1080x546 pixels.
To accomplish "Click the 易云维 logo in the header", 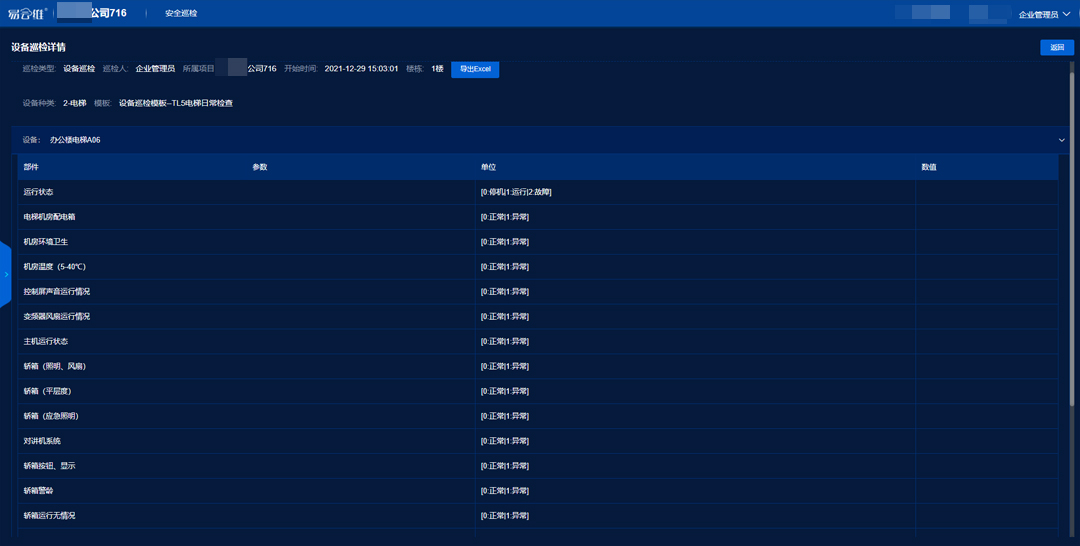I will [27, 14].
